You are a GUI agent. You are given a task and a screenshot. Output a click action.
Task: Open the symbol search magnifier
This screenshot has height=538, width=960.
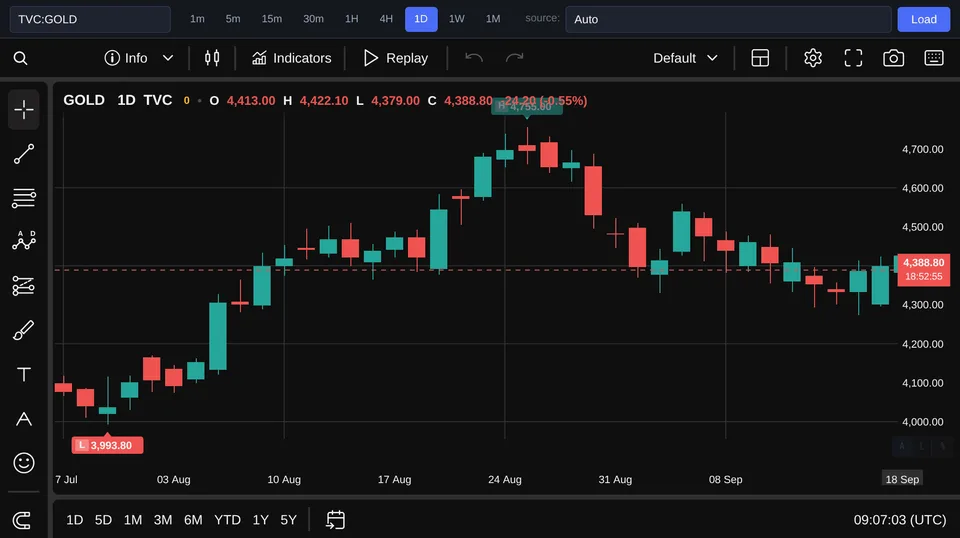point(20,58)
